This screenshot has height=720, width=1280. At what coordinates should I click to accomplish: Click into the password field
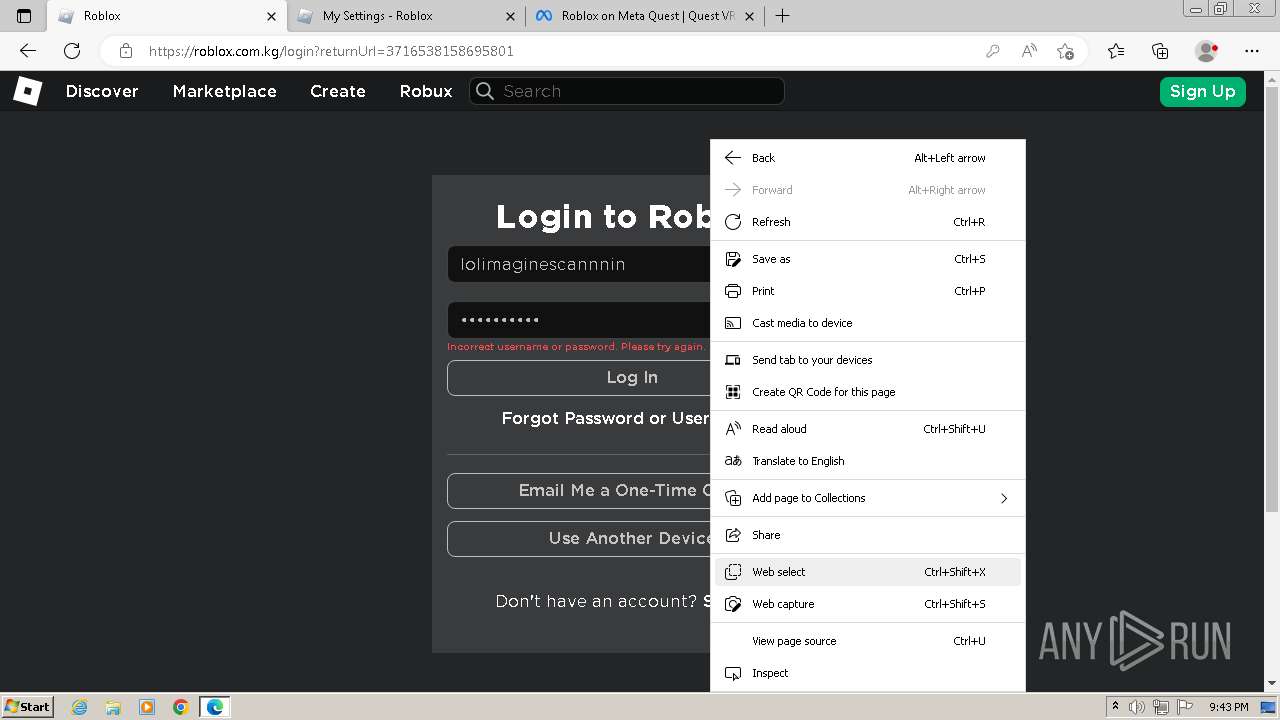[x=579, y=320]
